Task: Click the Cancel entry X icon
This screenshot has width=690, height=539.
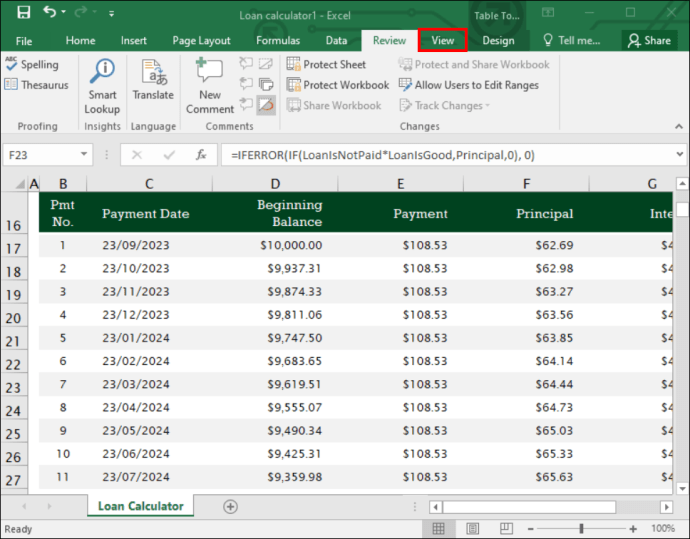Action: click(137, 155)
